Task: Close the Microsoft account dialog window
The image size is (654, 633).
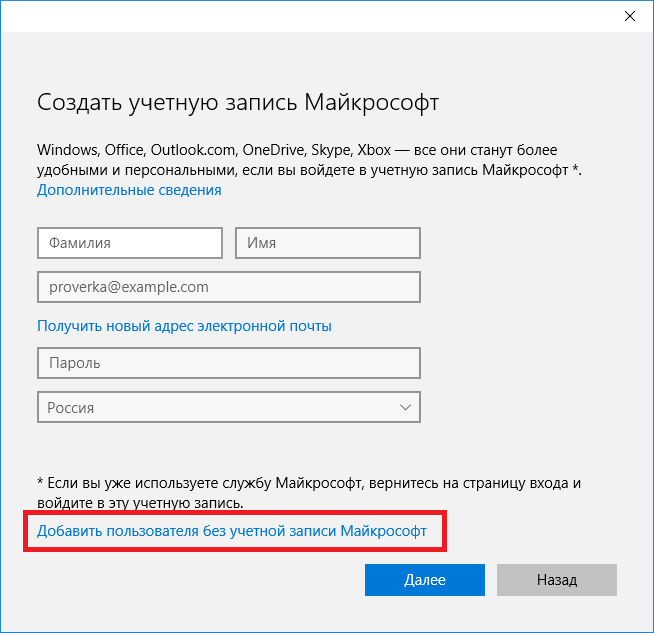Action: point(629,16)
